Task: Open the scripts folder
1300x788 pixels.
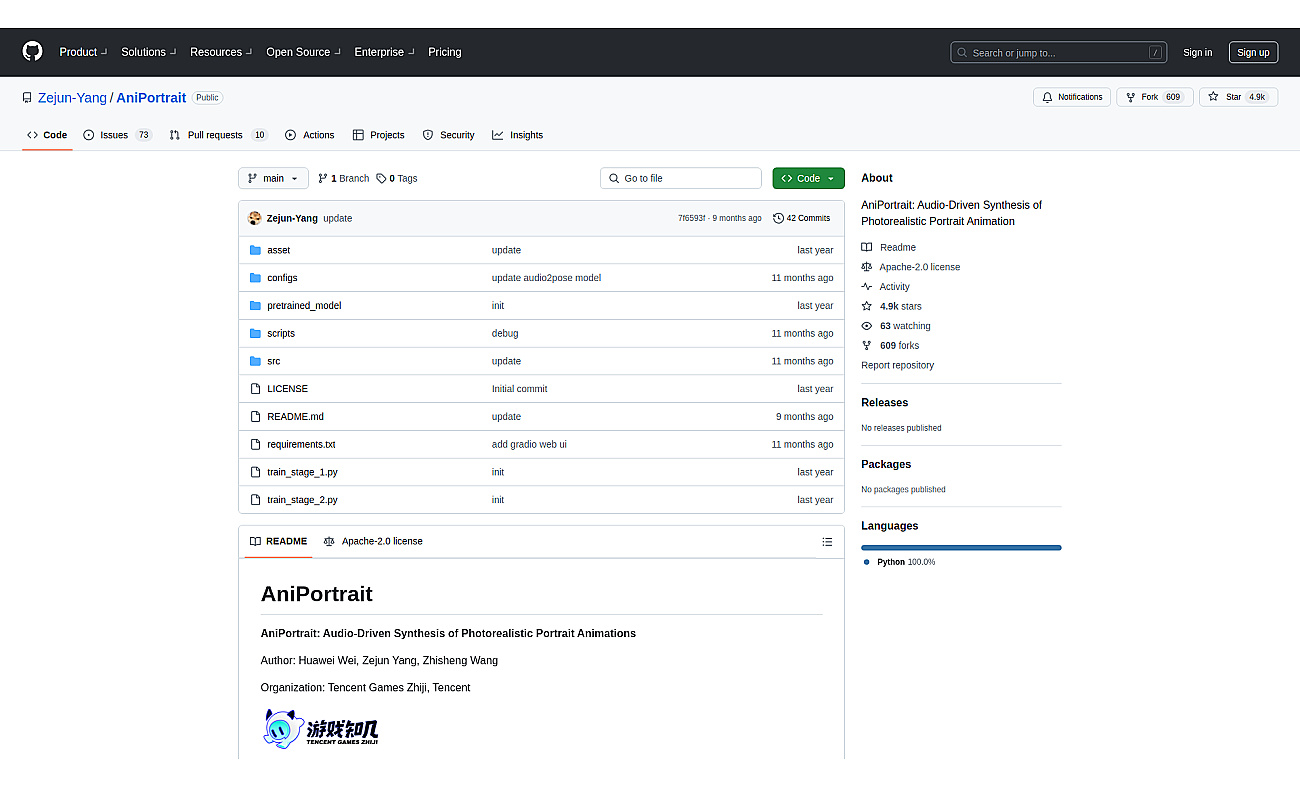Action: tap(281, 333)
